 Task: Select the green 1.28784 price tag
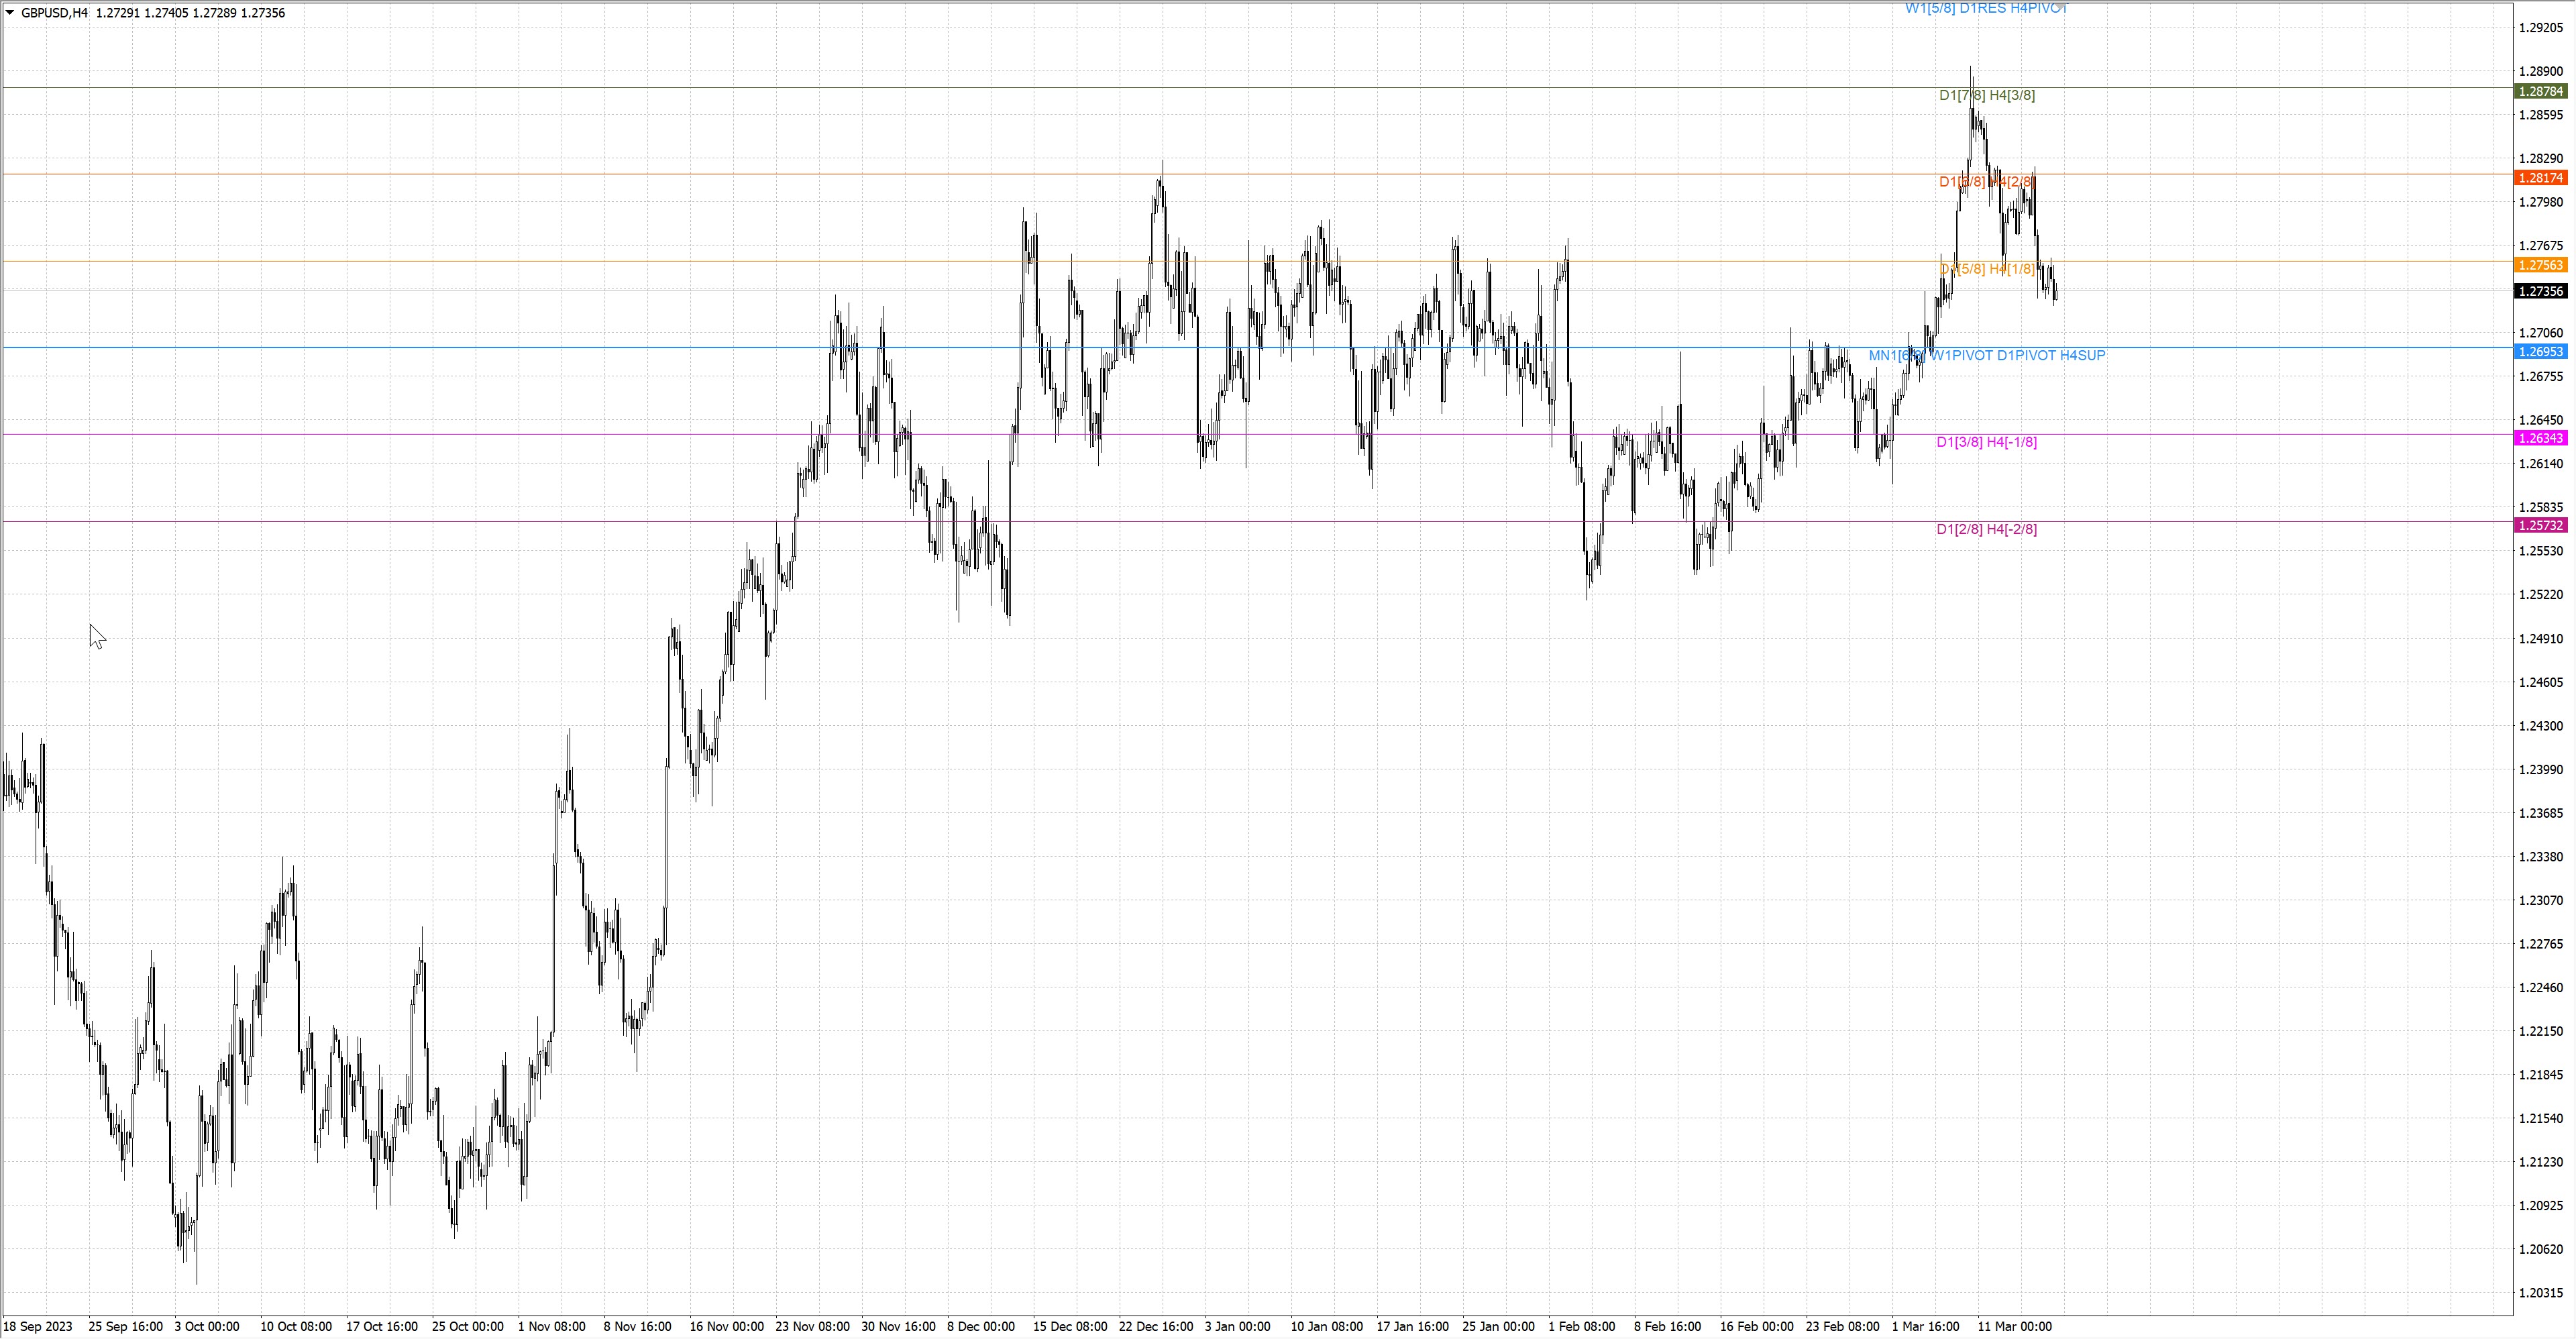(2540, 92)
